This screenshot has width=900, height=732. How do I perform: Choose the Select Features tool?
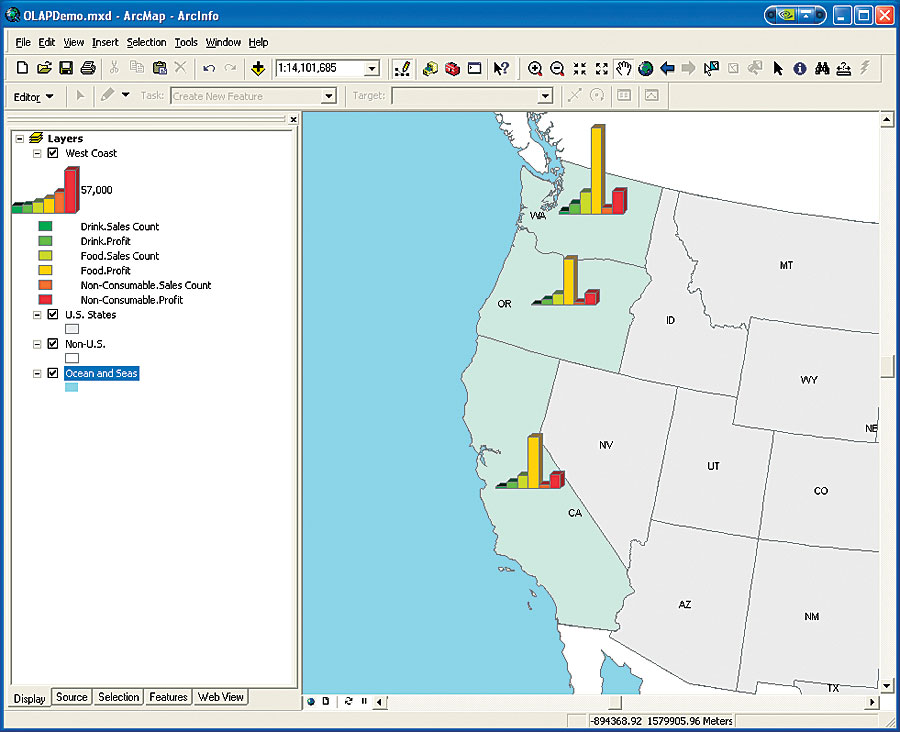coord(712,68)
